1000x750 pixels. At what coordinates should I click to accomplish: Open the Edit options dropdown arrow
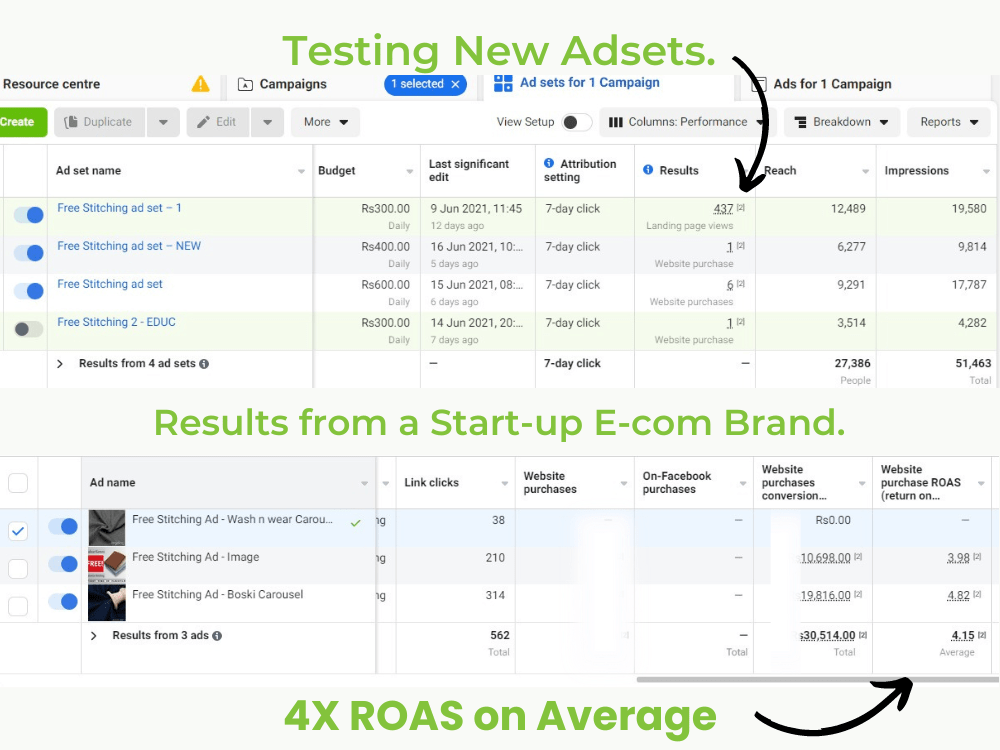[267, 122]
